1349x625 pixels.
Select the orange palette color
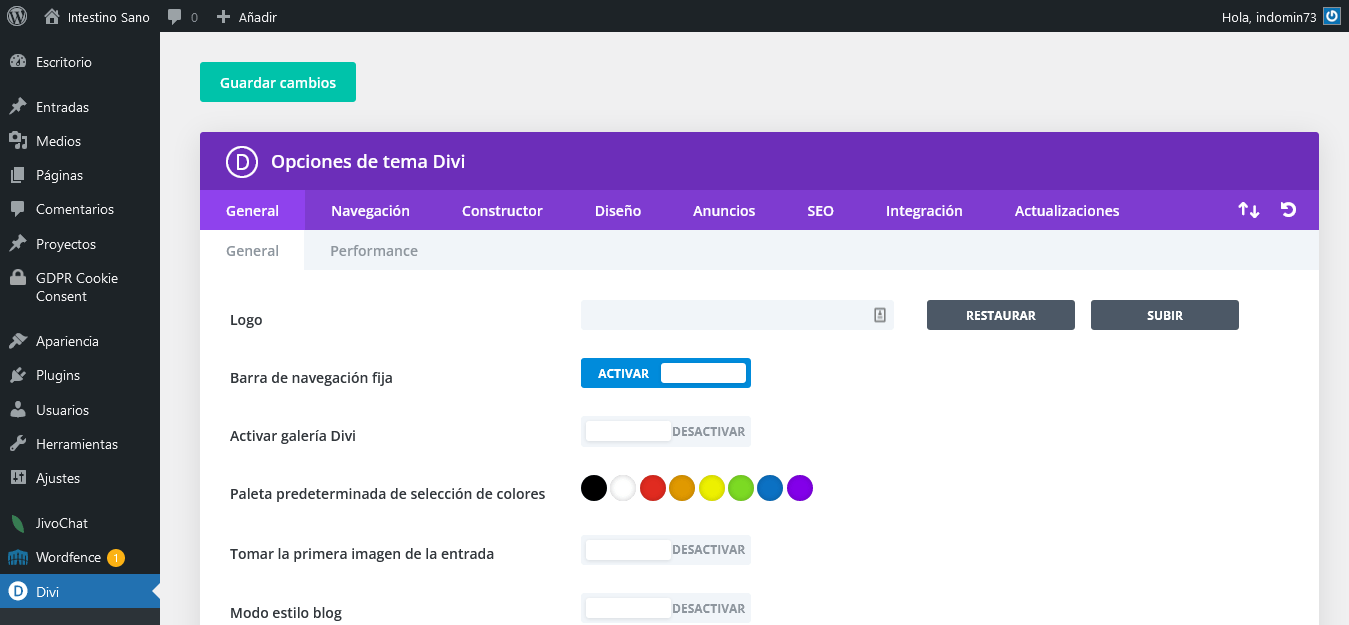pos(682,488)
